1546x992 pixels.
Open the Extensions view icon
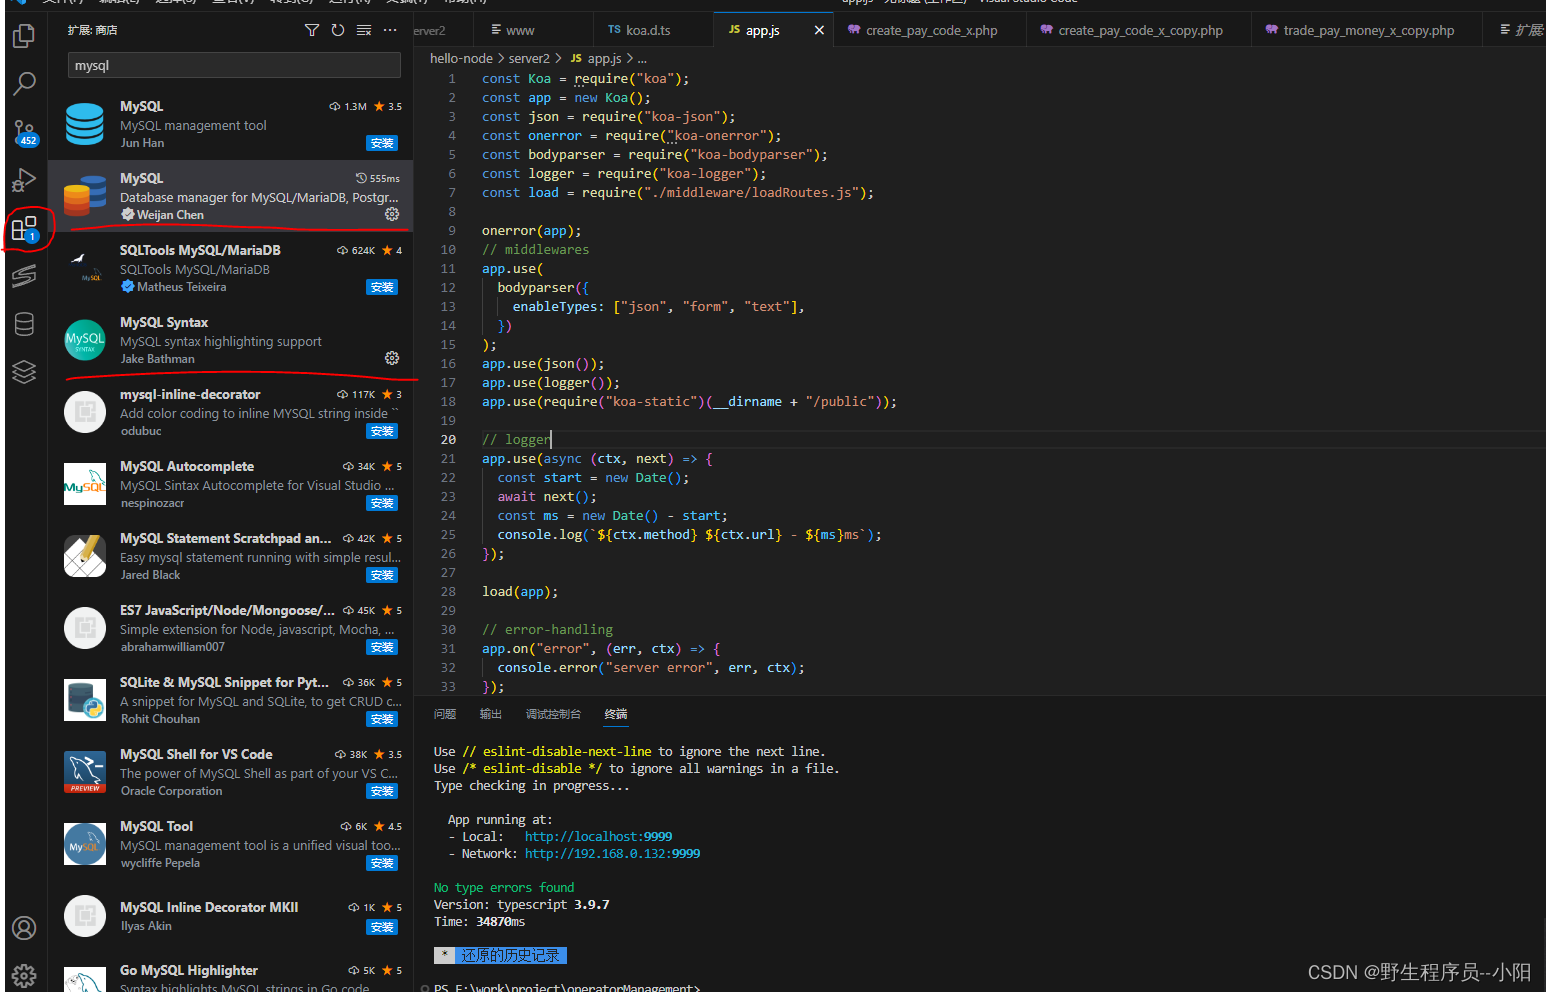[x=24, y=229]
